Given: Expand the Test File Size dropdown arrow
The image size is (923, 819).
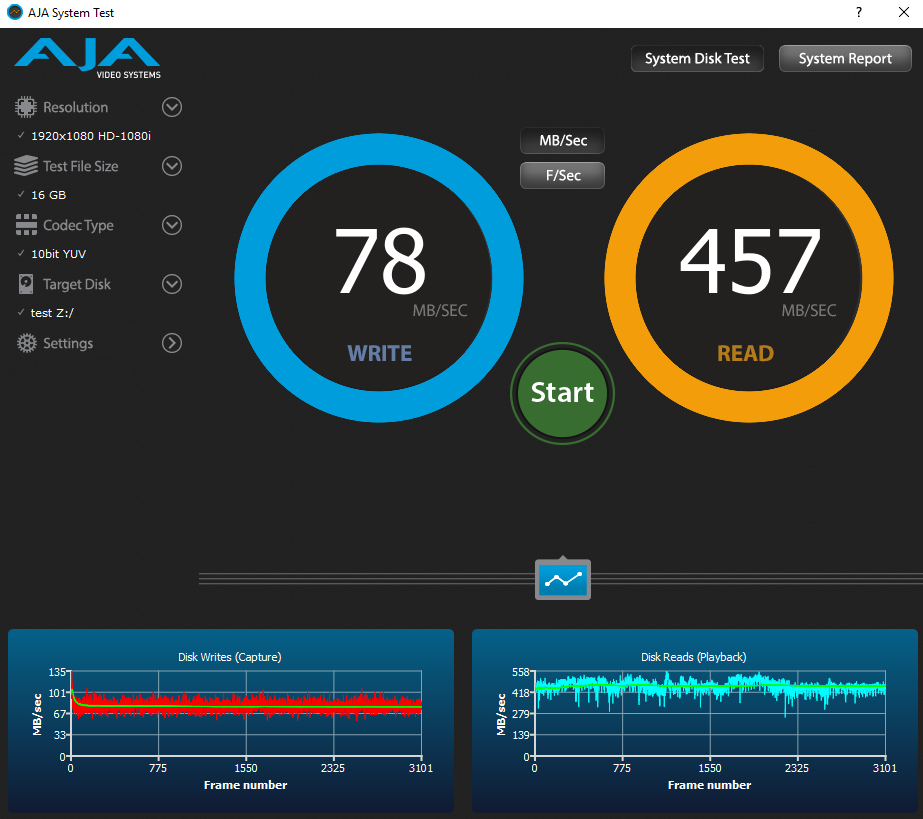Looking at the screenshot, I should point(172,166).
